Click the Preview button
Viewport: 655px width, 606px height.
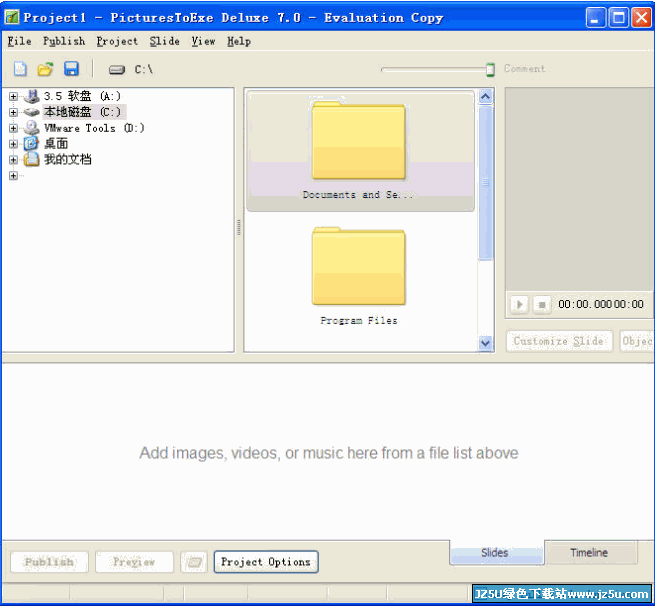pos(134,562)
